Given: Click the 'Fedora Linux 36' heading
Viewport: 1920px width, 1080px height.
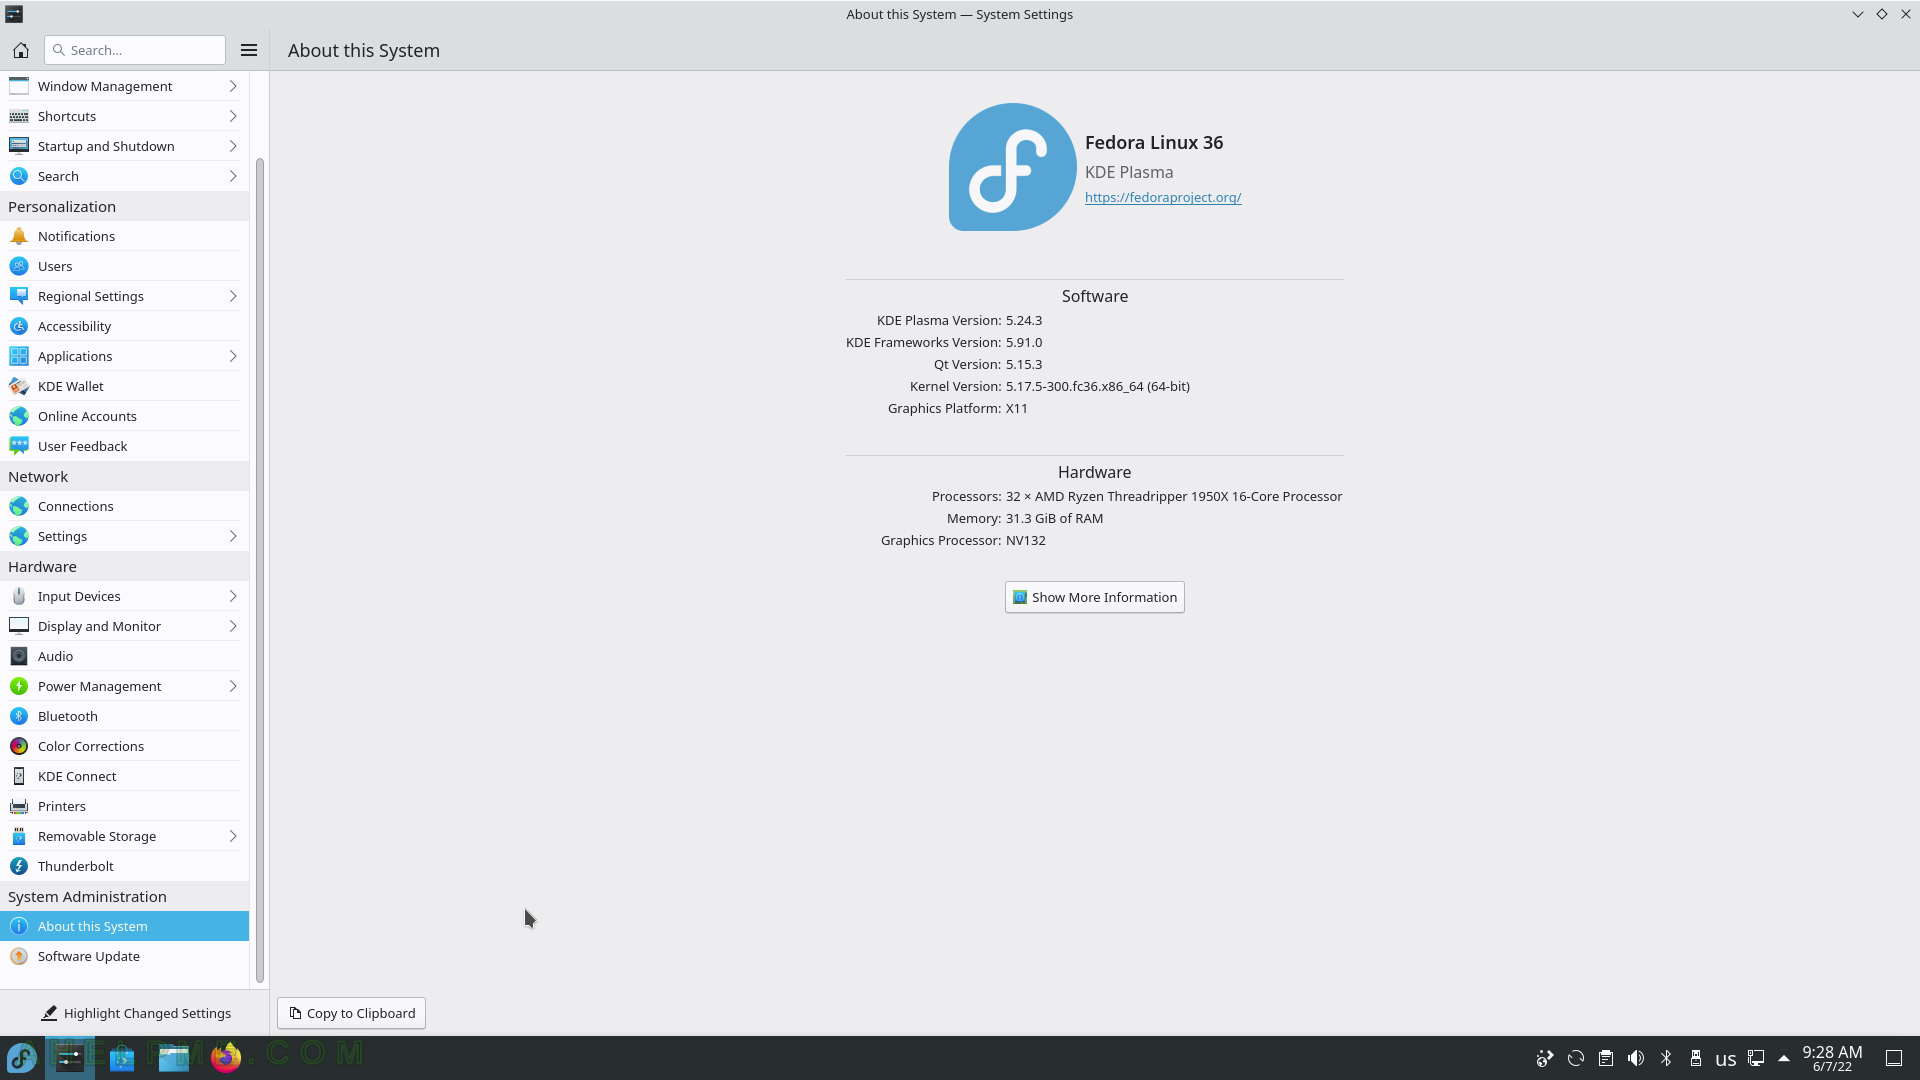Looking at the screenshot, I should click(x=1154, y=142).
